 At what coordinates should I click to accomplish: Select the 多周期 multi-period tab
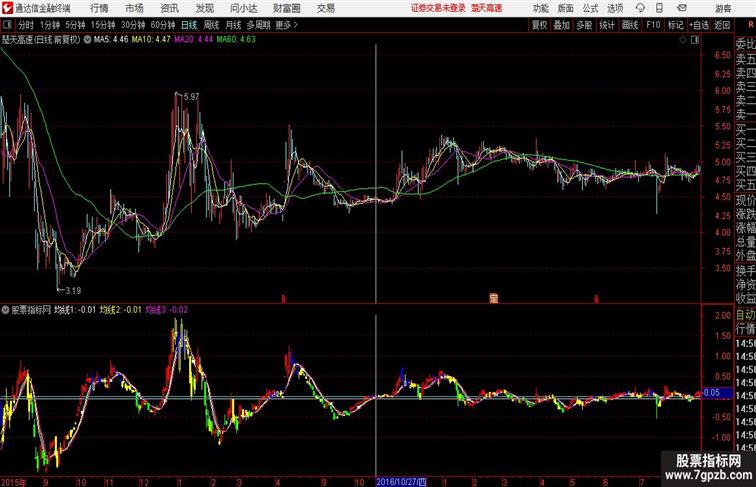(x=258, y=25)
